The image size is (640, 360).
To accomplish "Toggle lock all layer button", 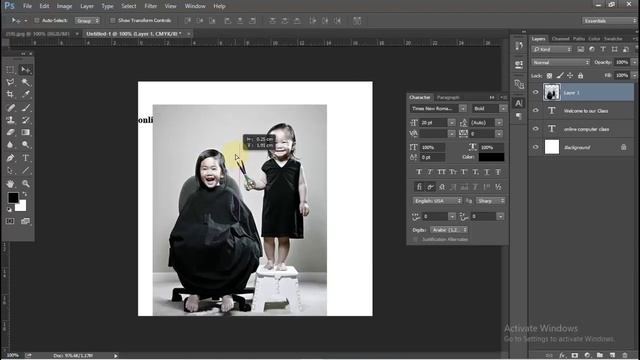I will [x=580, y=76].
